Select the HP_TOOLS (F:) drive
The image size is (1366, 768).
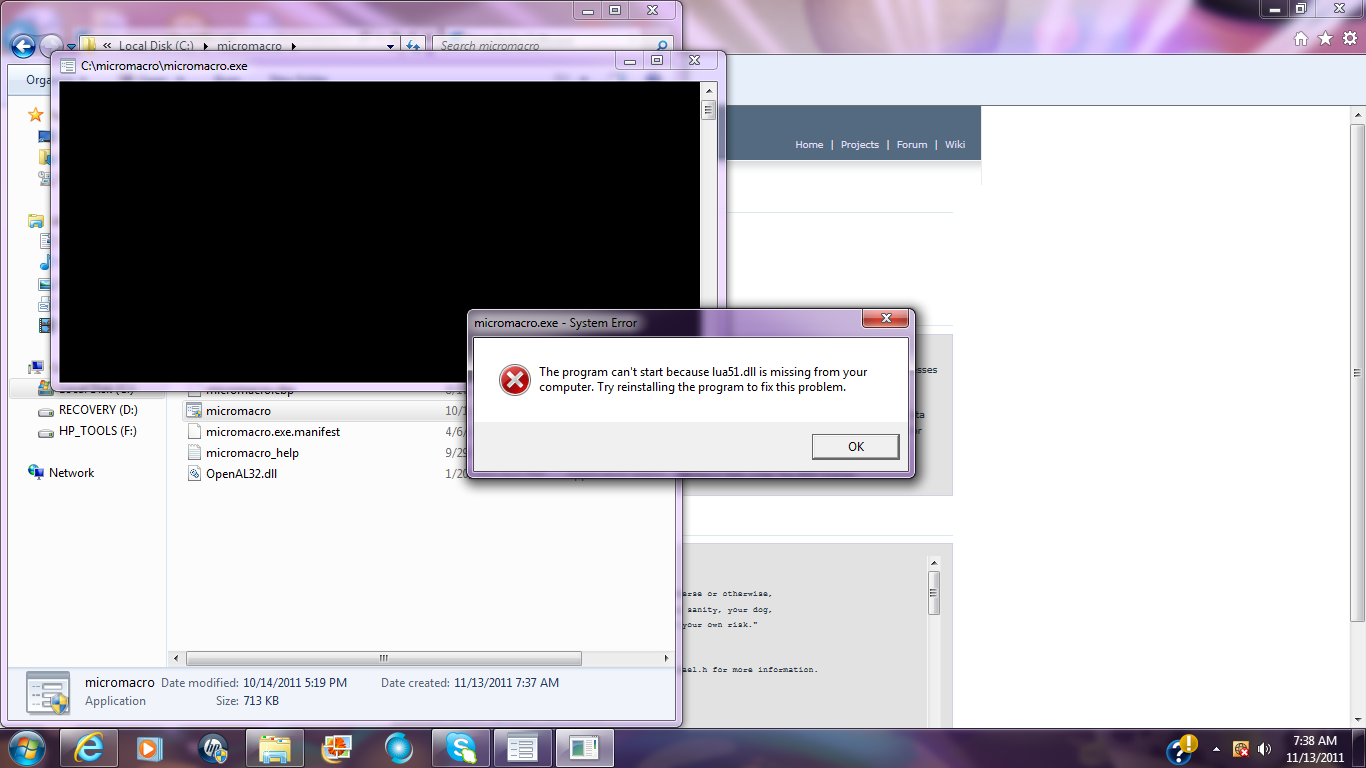point(97,431)
